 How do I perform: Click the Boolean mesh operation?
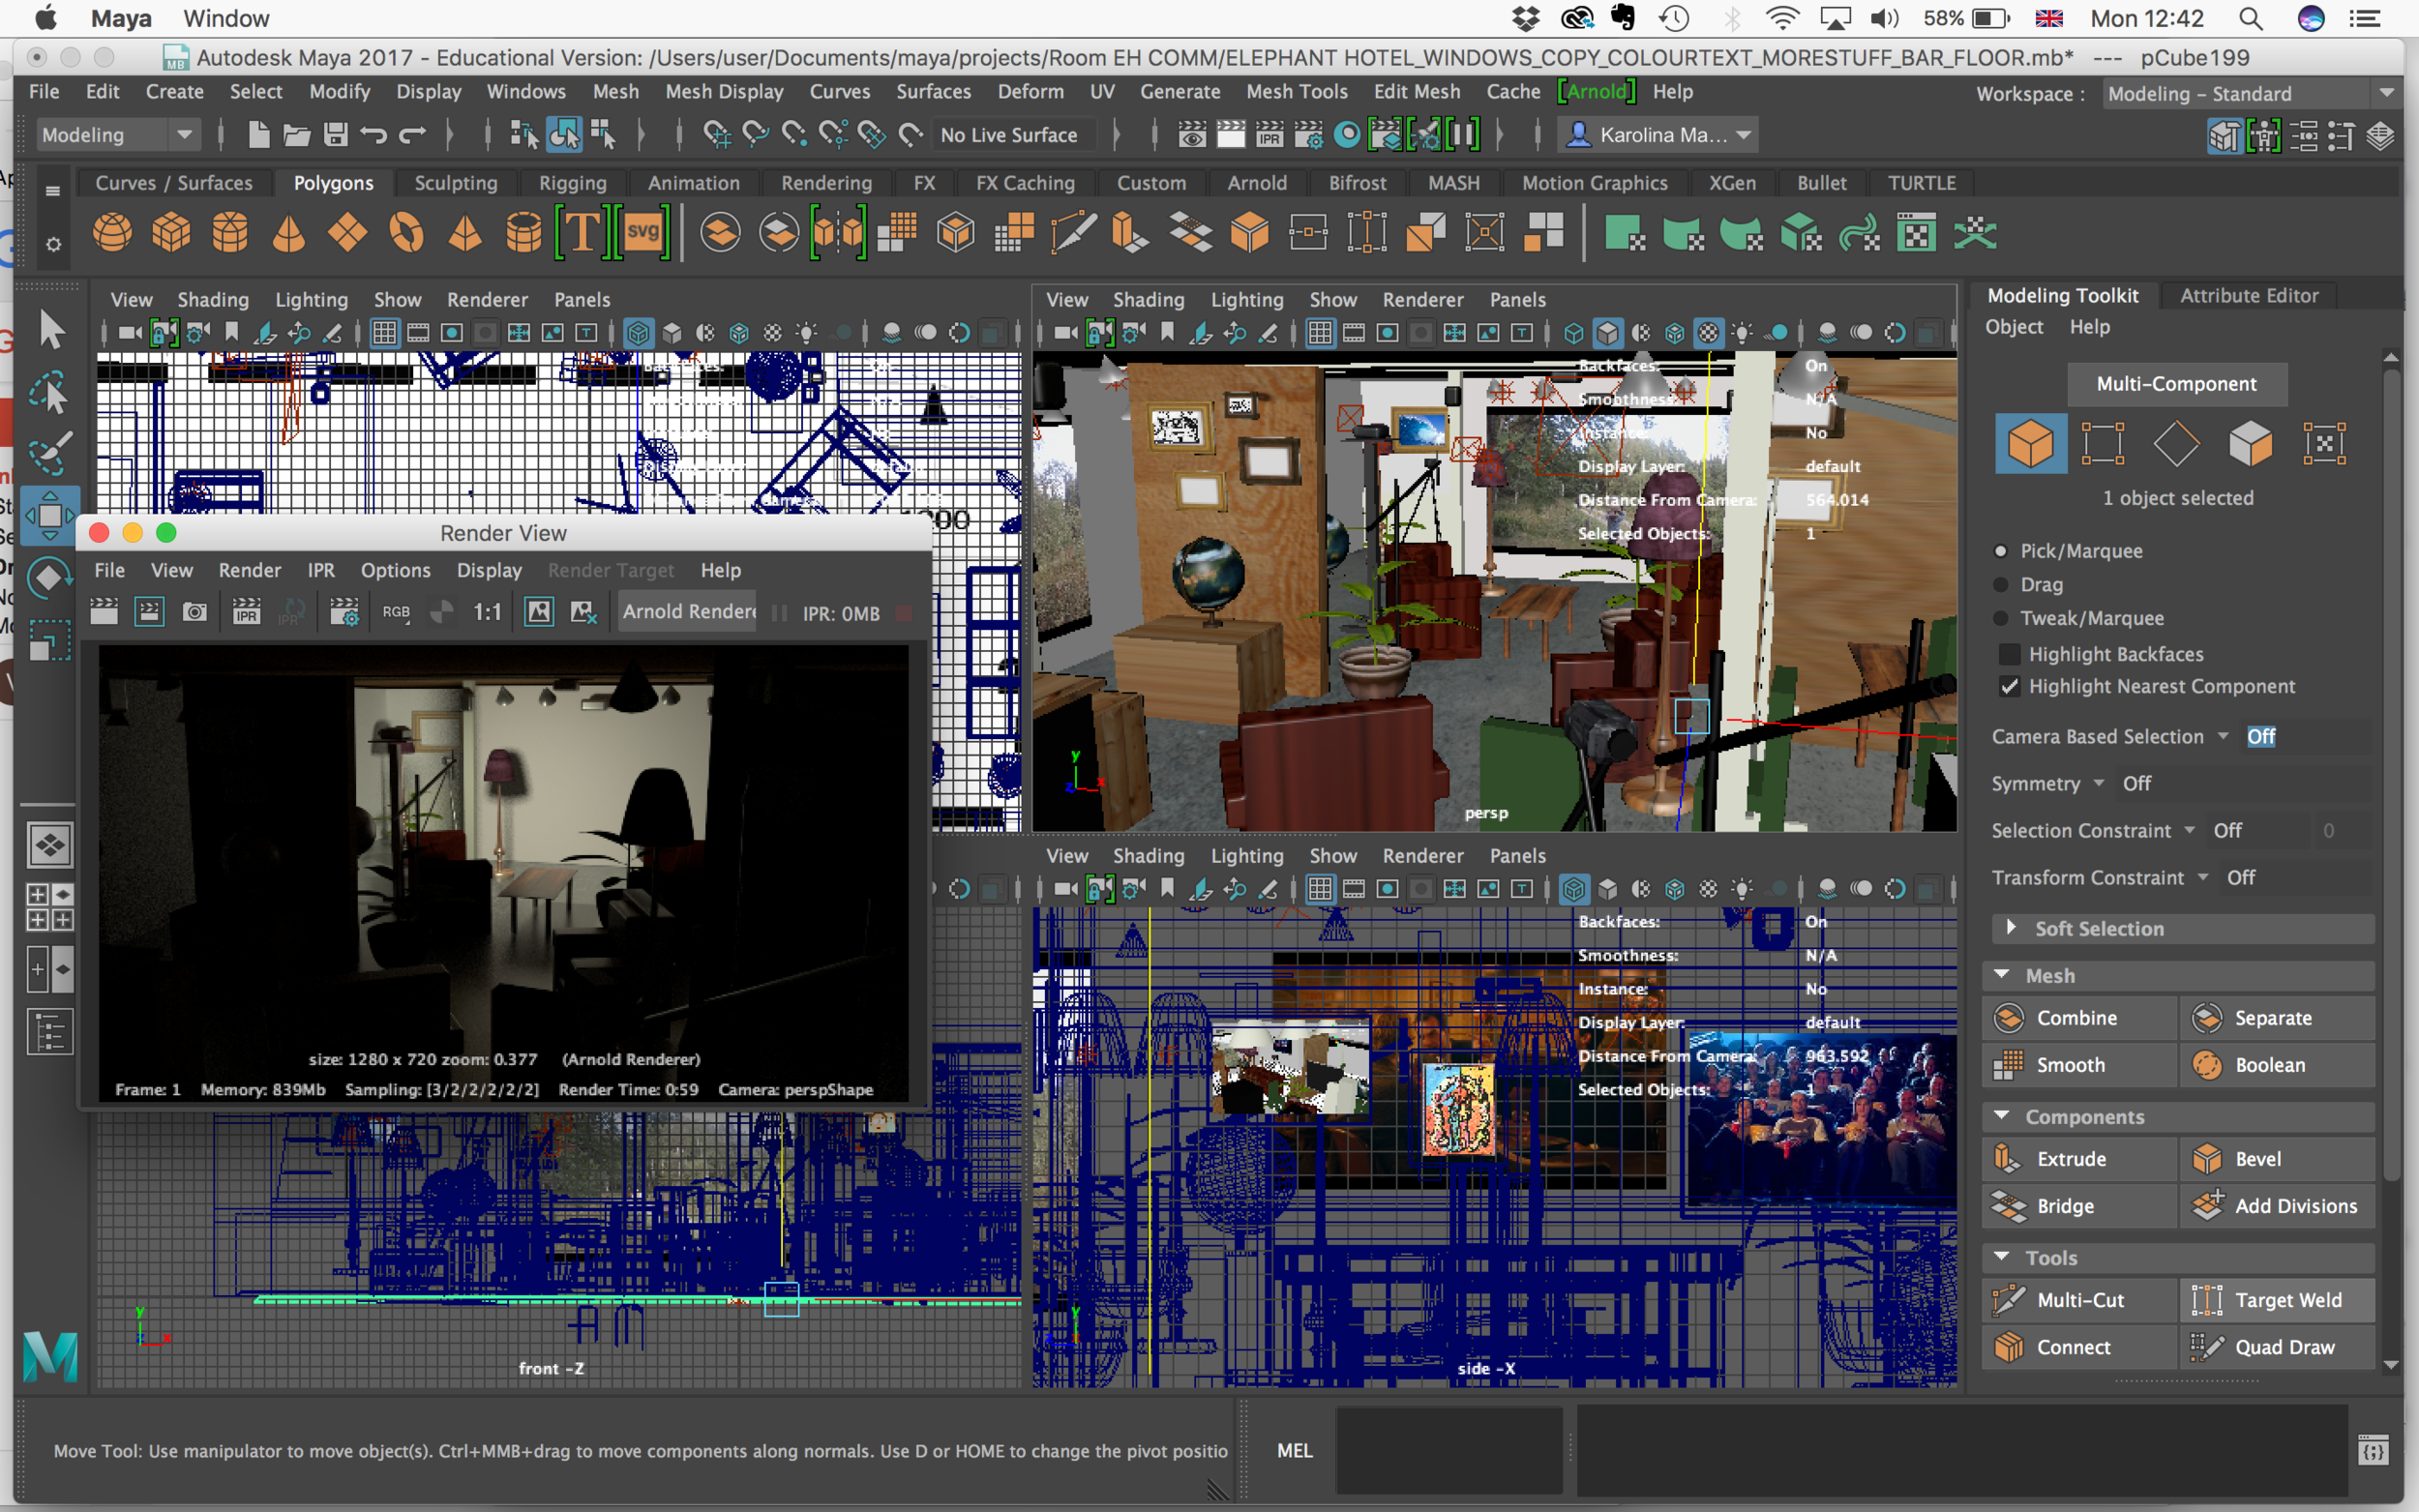(x=2266, y=1062)
